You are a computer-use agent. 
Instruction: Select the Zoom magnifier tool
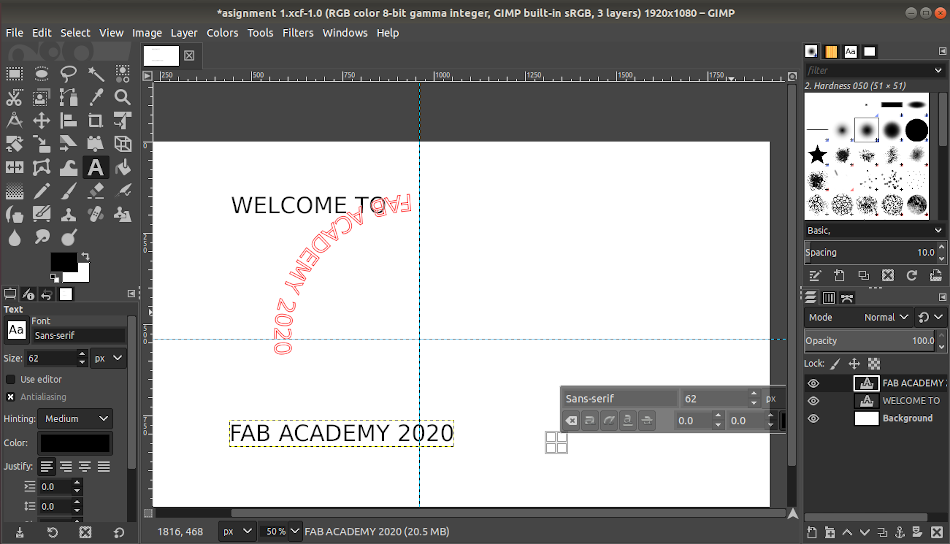122,98
